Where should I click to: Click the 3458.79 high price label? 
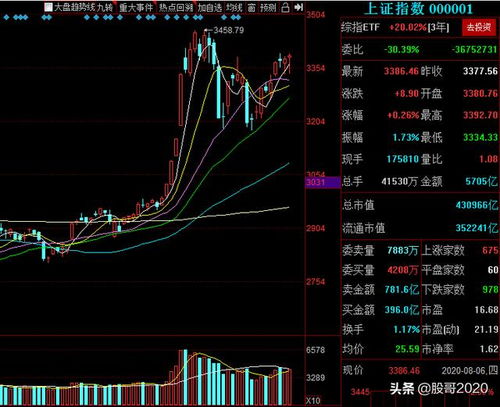pos(229,30)
